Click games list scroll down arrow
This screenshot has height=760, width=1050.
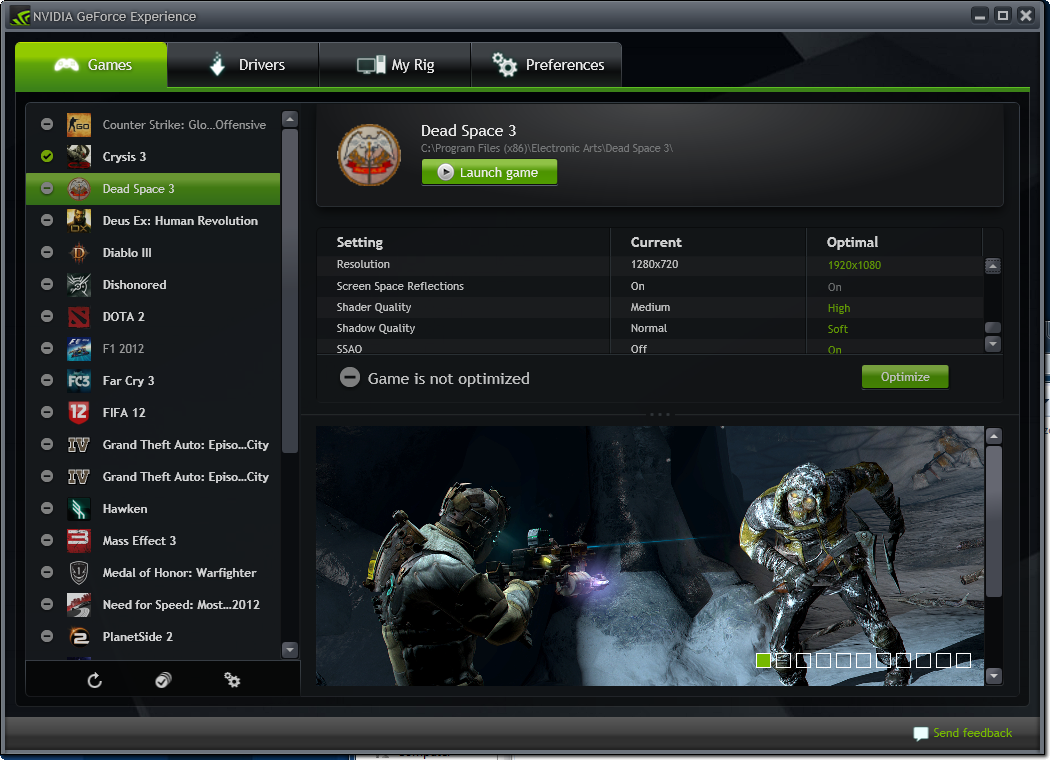pyautogui.click(x=290, y=650)
